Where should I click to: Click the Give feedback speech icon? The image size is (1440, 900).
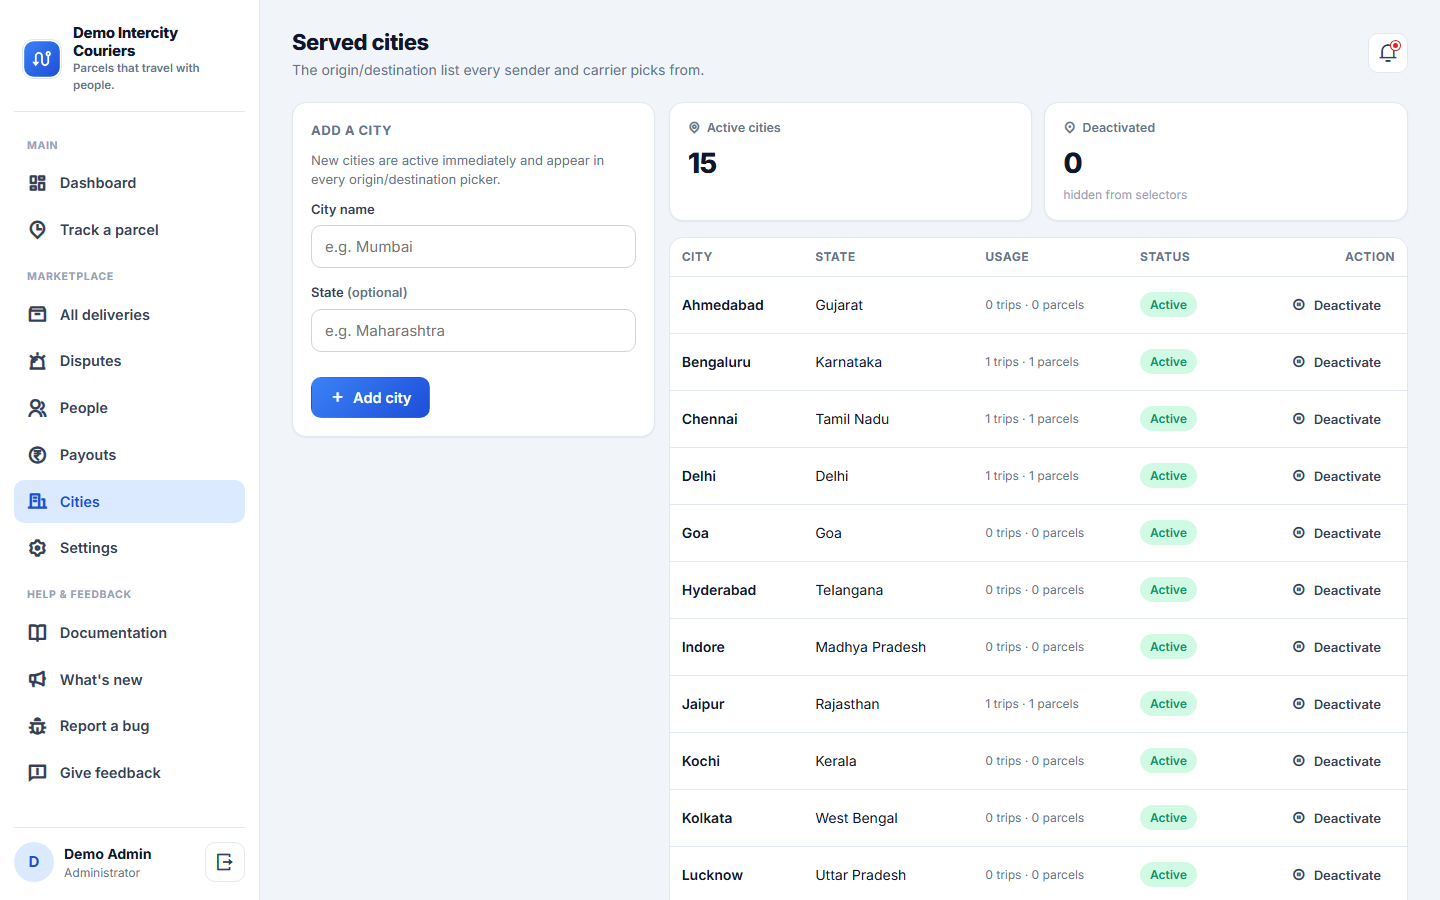point(38,773)
